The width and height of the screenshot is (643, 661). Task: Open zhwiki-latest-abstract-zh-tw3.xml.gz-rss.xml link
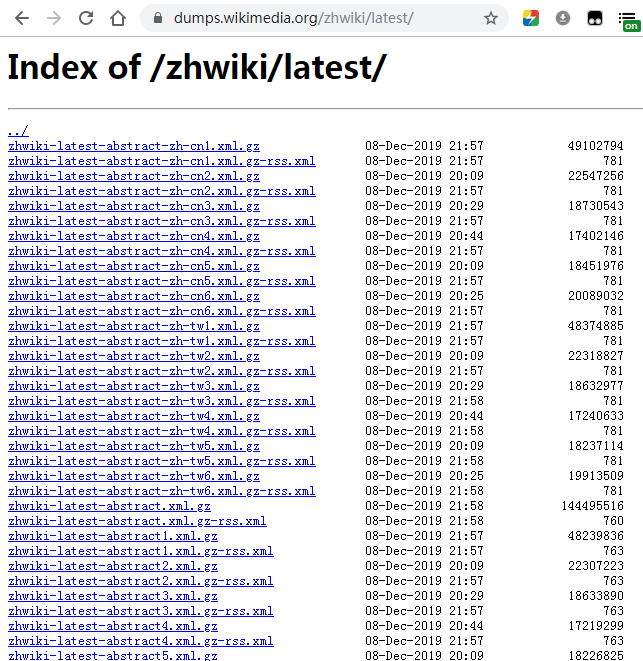[161, 401]
